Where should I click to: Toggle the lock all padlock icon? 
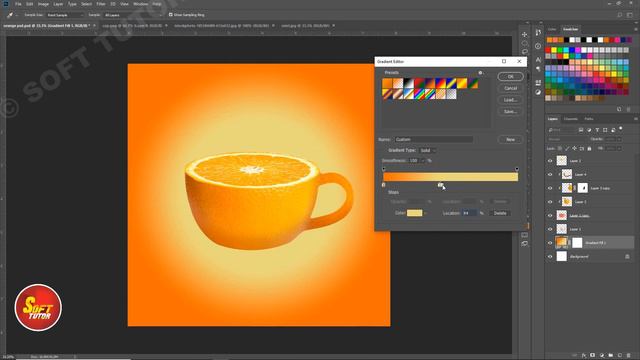coord(589,149)
